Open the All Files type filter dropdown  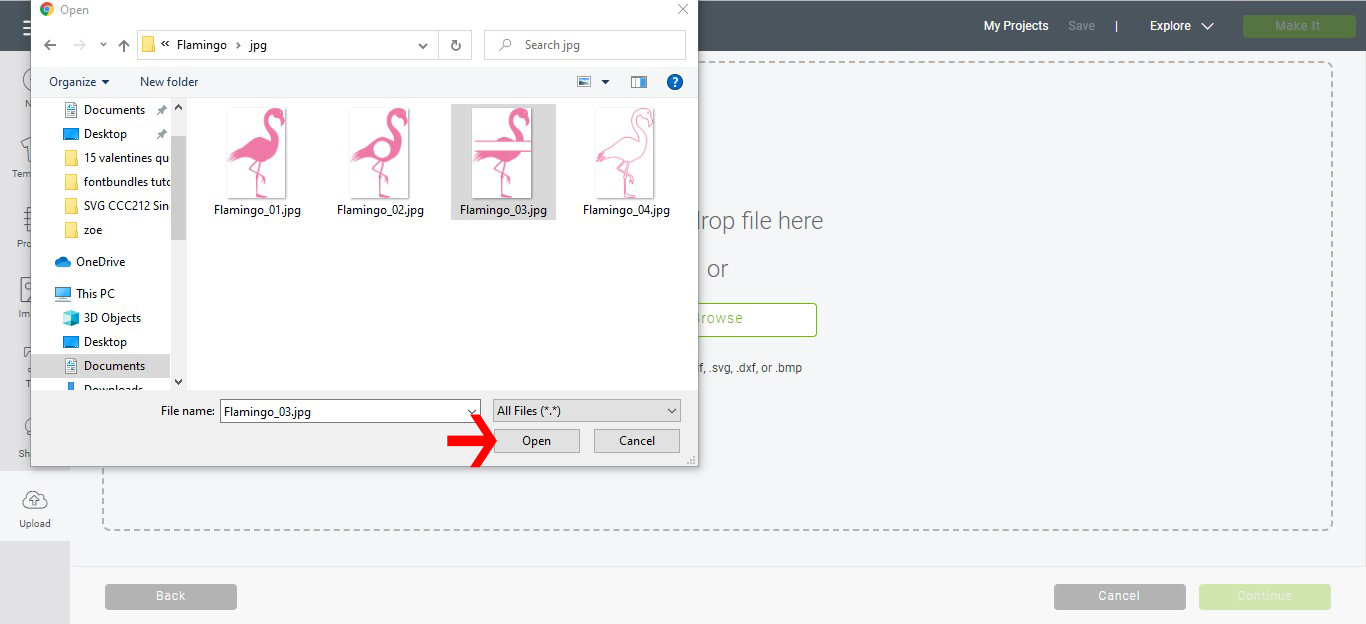click(x=587, y=411)
